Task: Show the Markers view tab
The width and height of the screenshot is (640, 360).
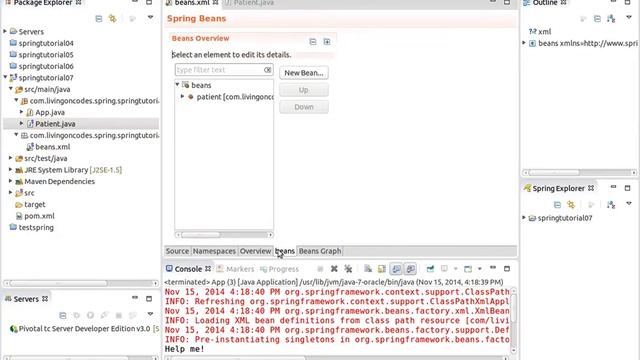Action: click(236, 269)
